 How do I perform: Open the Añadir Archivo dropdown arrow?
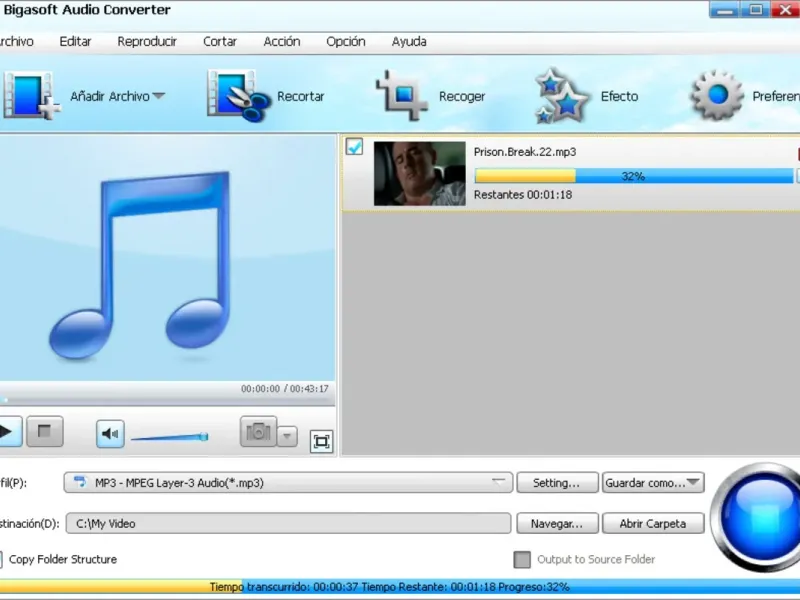159,96
